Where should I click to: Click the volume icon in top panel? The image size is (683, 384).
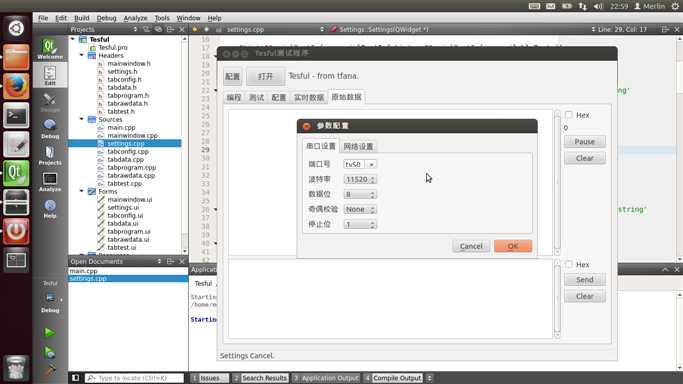click(x=598, y=6)
